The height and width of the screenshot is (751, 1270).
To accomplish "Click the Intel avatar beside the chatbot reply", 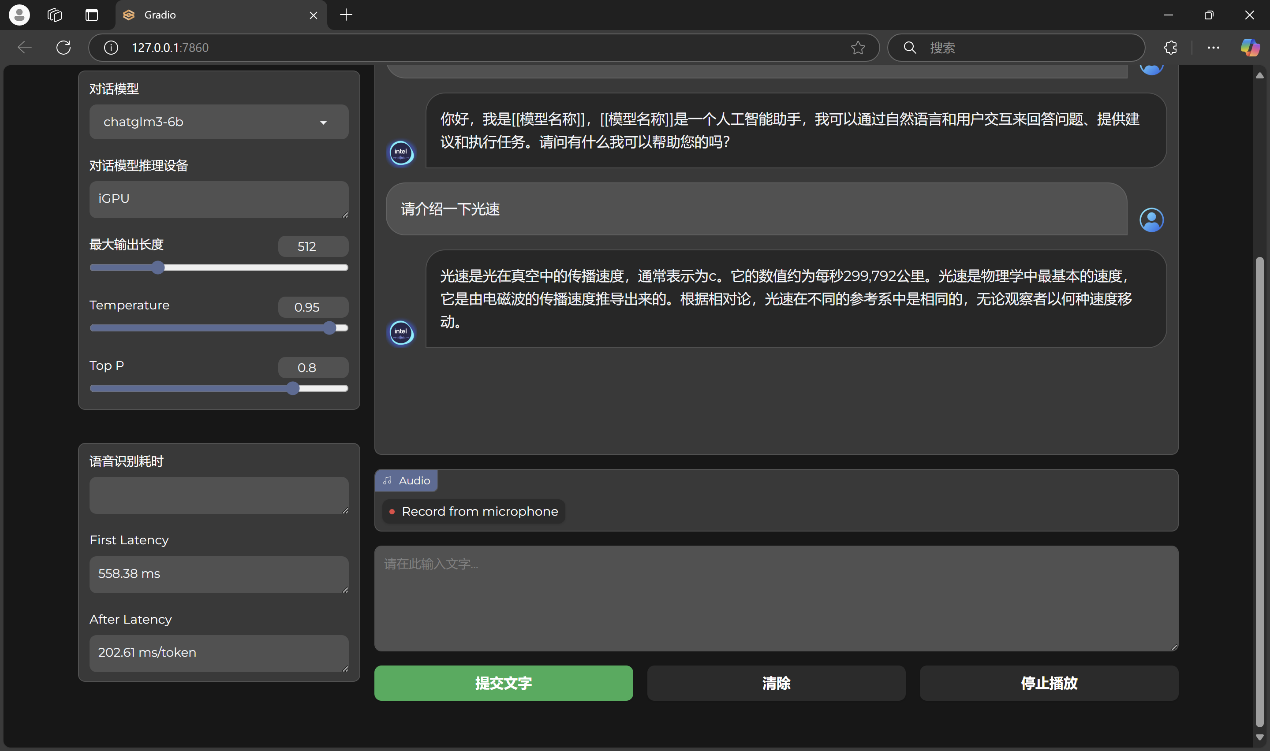I will point(400,333).
